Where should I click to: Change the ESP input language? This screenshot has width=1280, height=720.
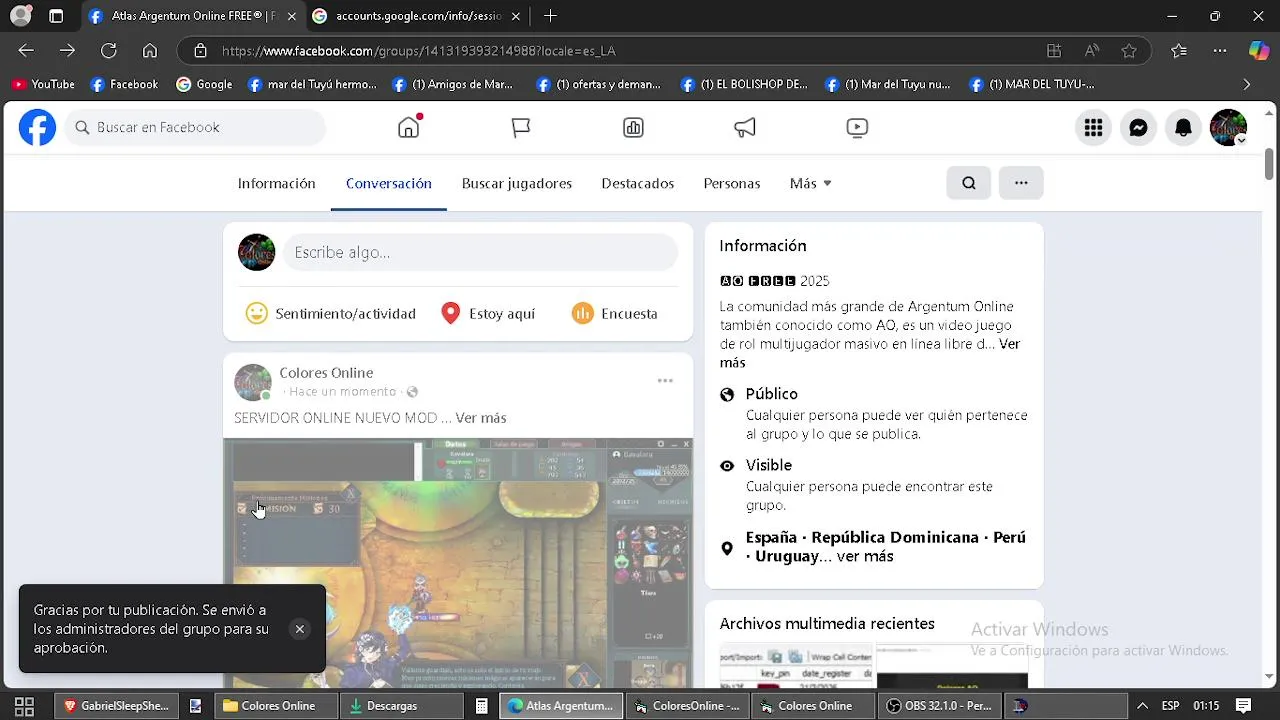coord(1170,706)
